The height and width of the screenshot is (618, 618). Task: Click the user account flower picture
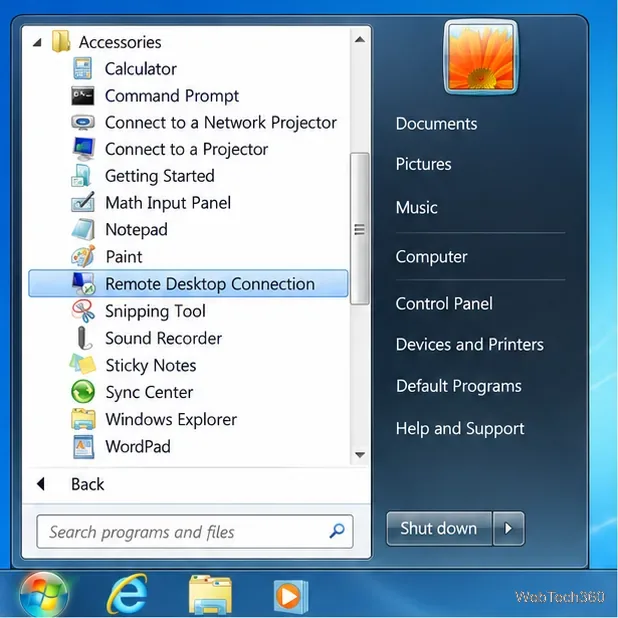pyautogui.click(x=481, y=57)
